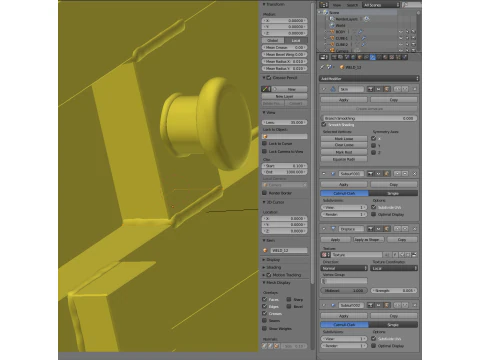The height and width of the screenshot is (360, 480).
Task: Toggle render visibility of the Displace modifier
Action: 370,229
